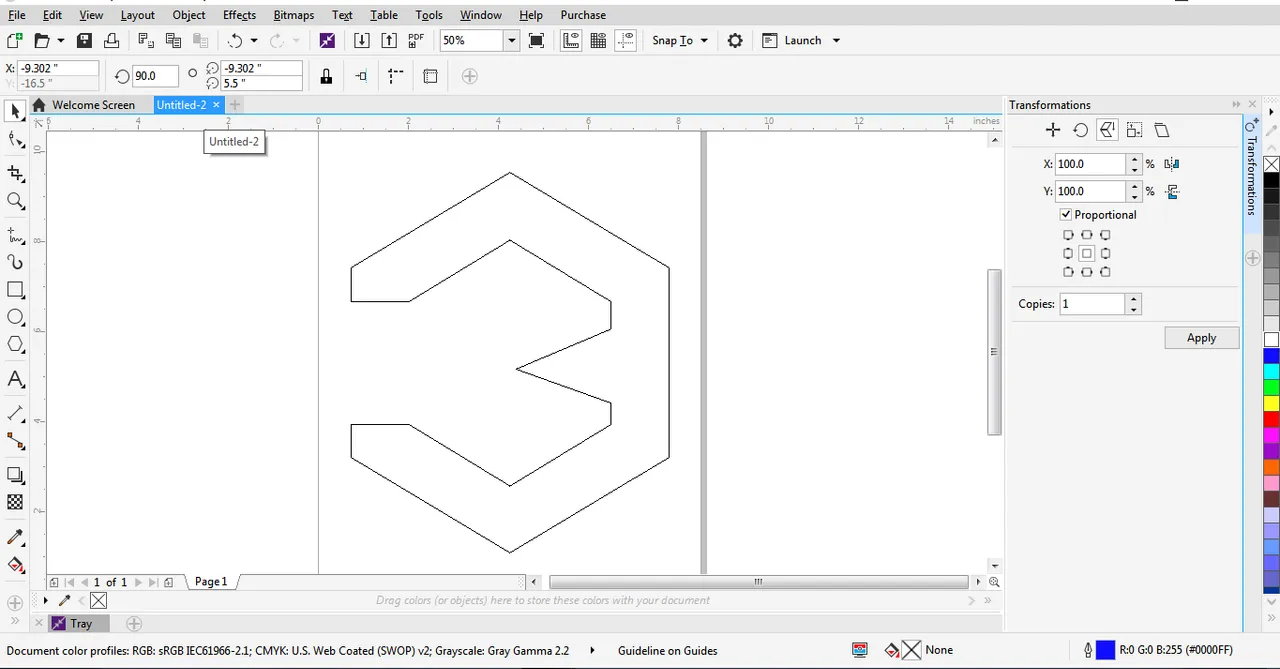This screenshot has width=1280, height=669.
Task: Select the Polygon tool
Action: pyautogui.click(x=15, y=345)
